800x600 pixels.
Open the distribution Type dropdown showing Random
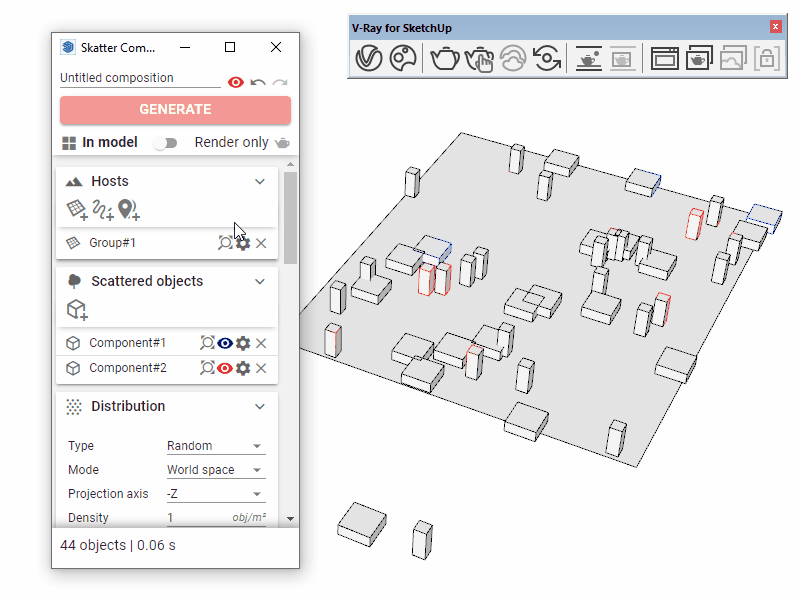(214, 446)
